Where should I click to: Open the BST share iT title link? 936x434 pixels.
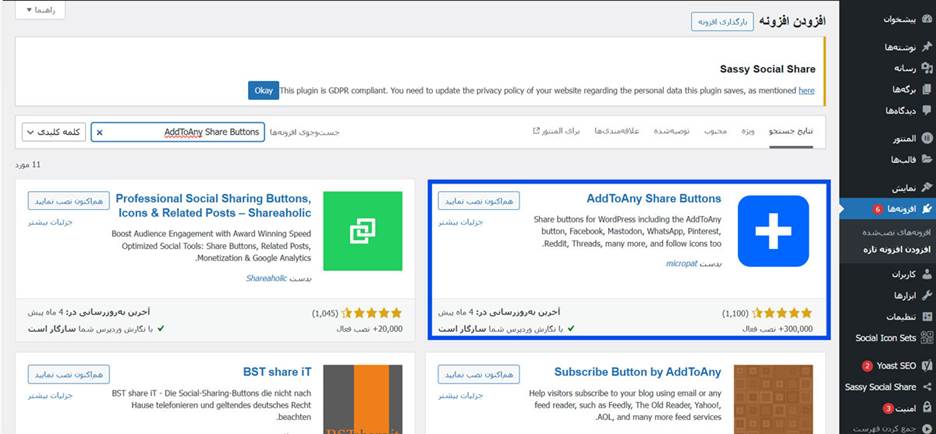(x=277, y=372)
